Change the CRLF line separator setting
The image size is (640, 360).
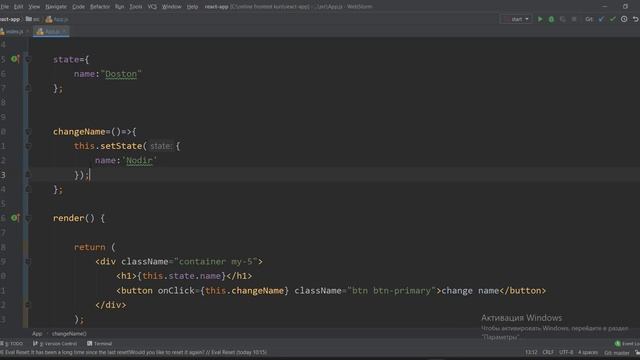pyautogui.click(x=548, y=352)
